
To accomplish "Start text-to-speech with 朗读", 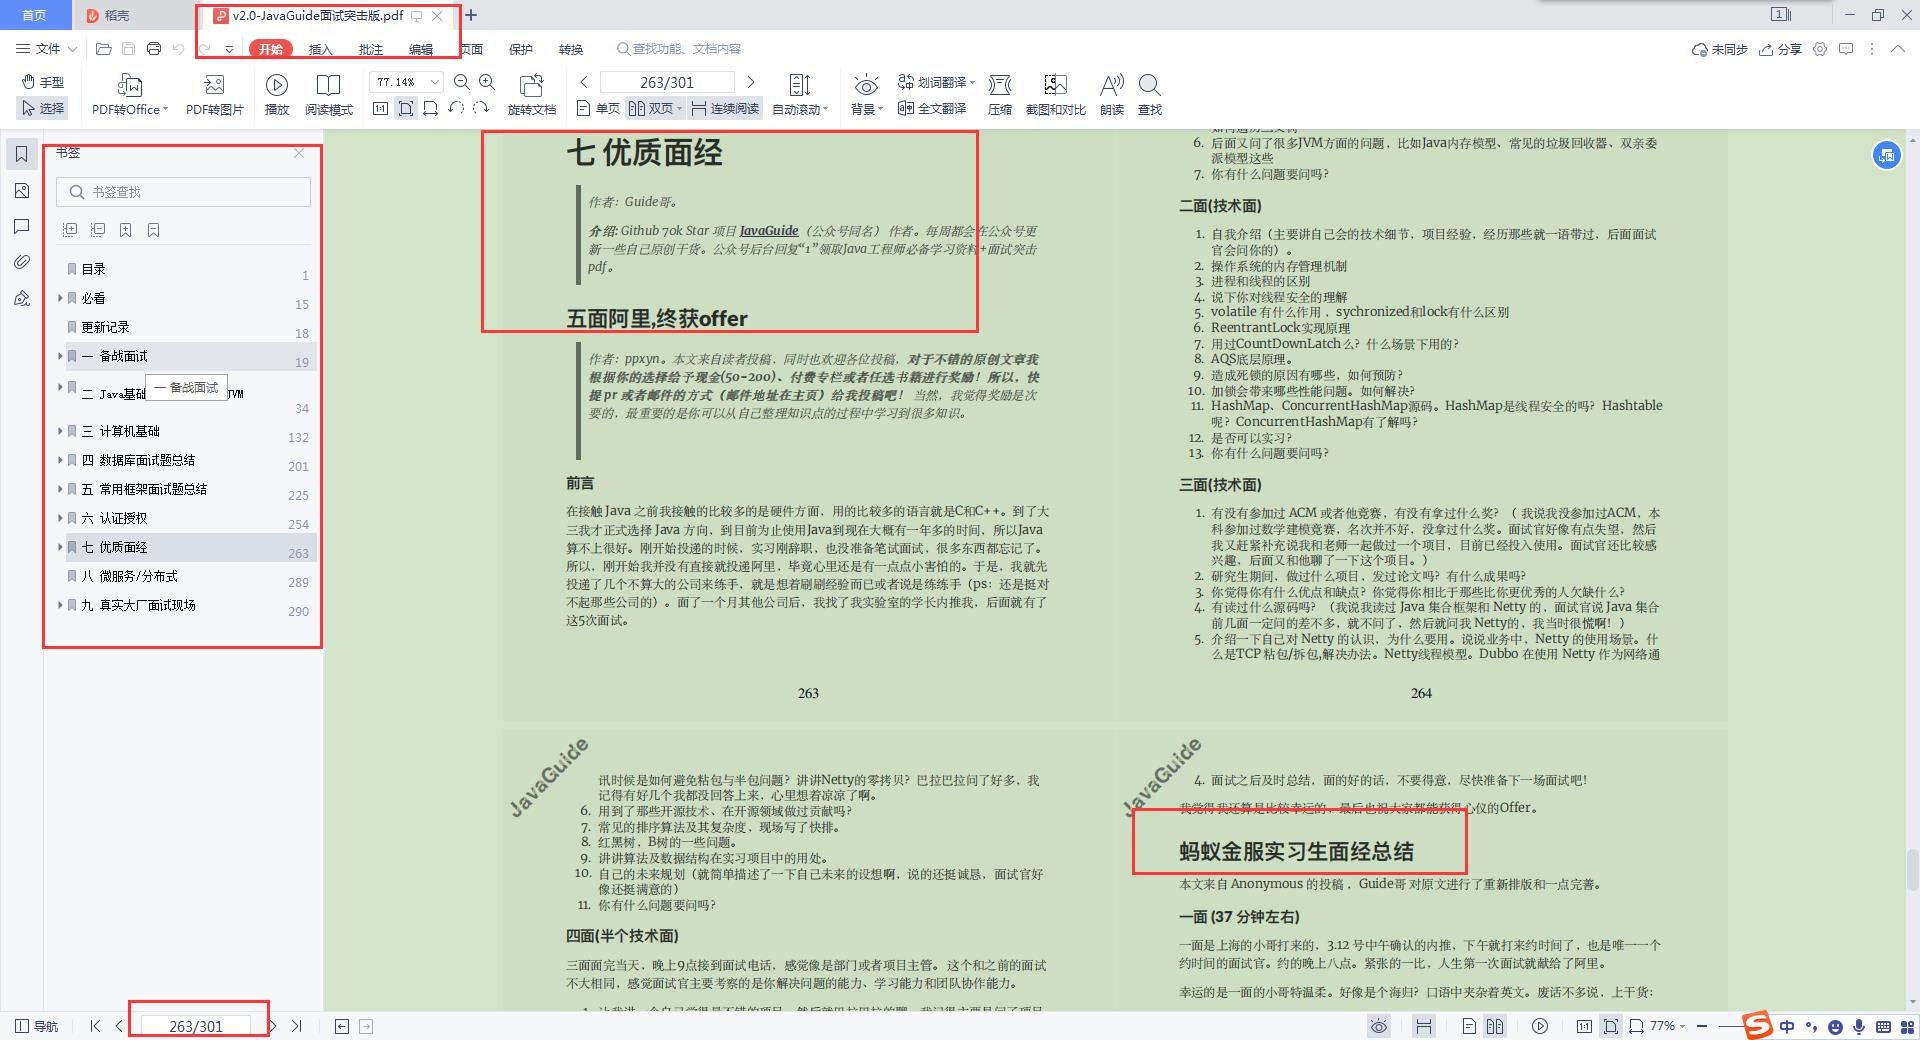I will (1111, 95).
